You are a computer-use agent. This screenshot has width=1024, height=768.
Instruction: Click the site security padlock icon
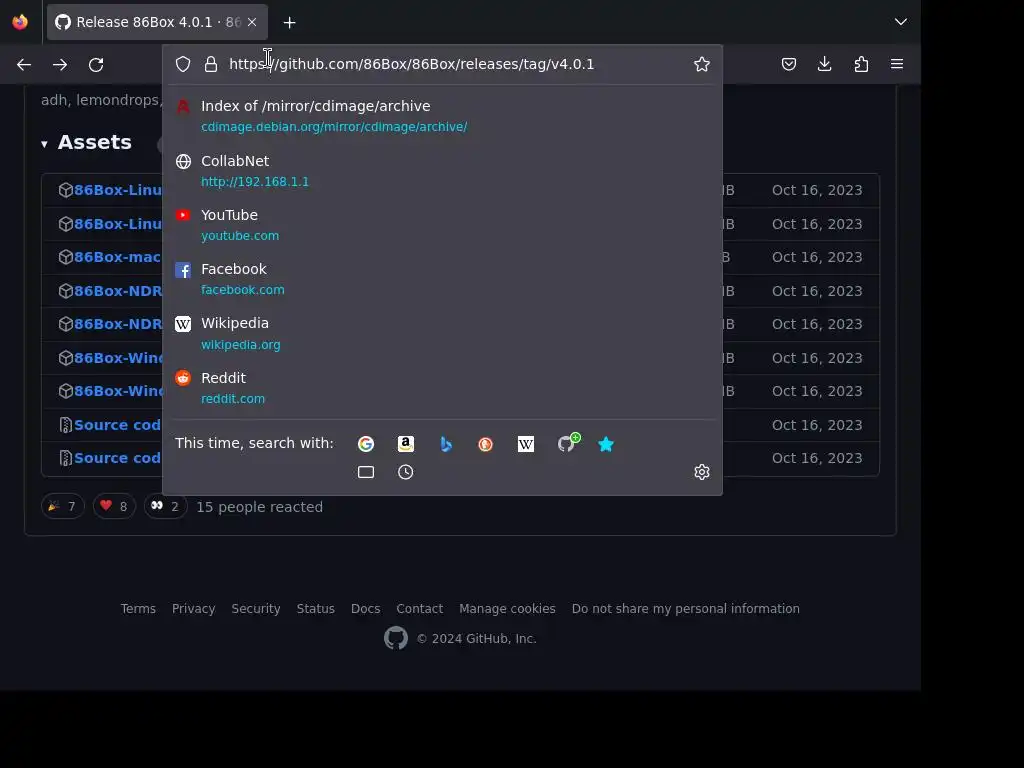click(x=210, y=64)
